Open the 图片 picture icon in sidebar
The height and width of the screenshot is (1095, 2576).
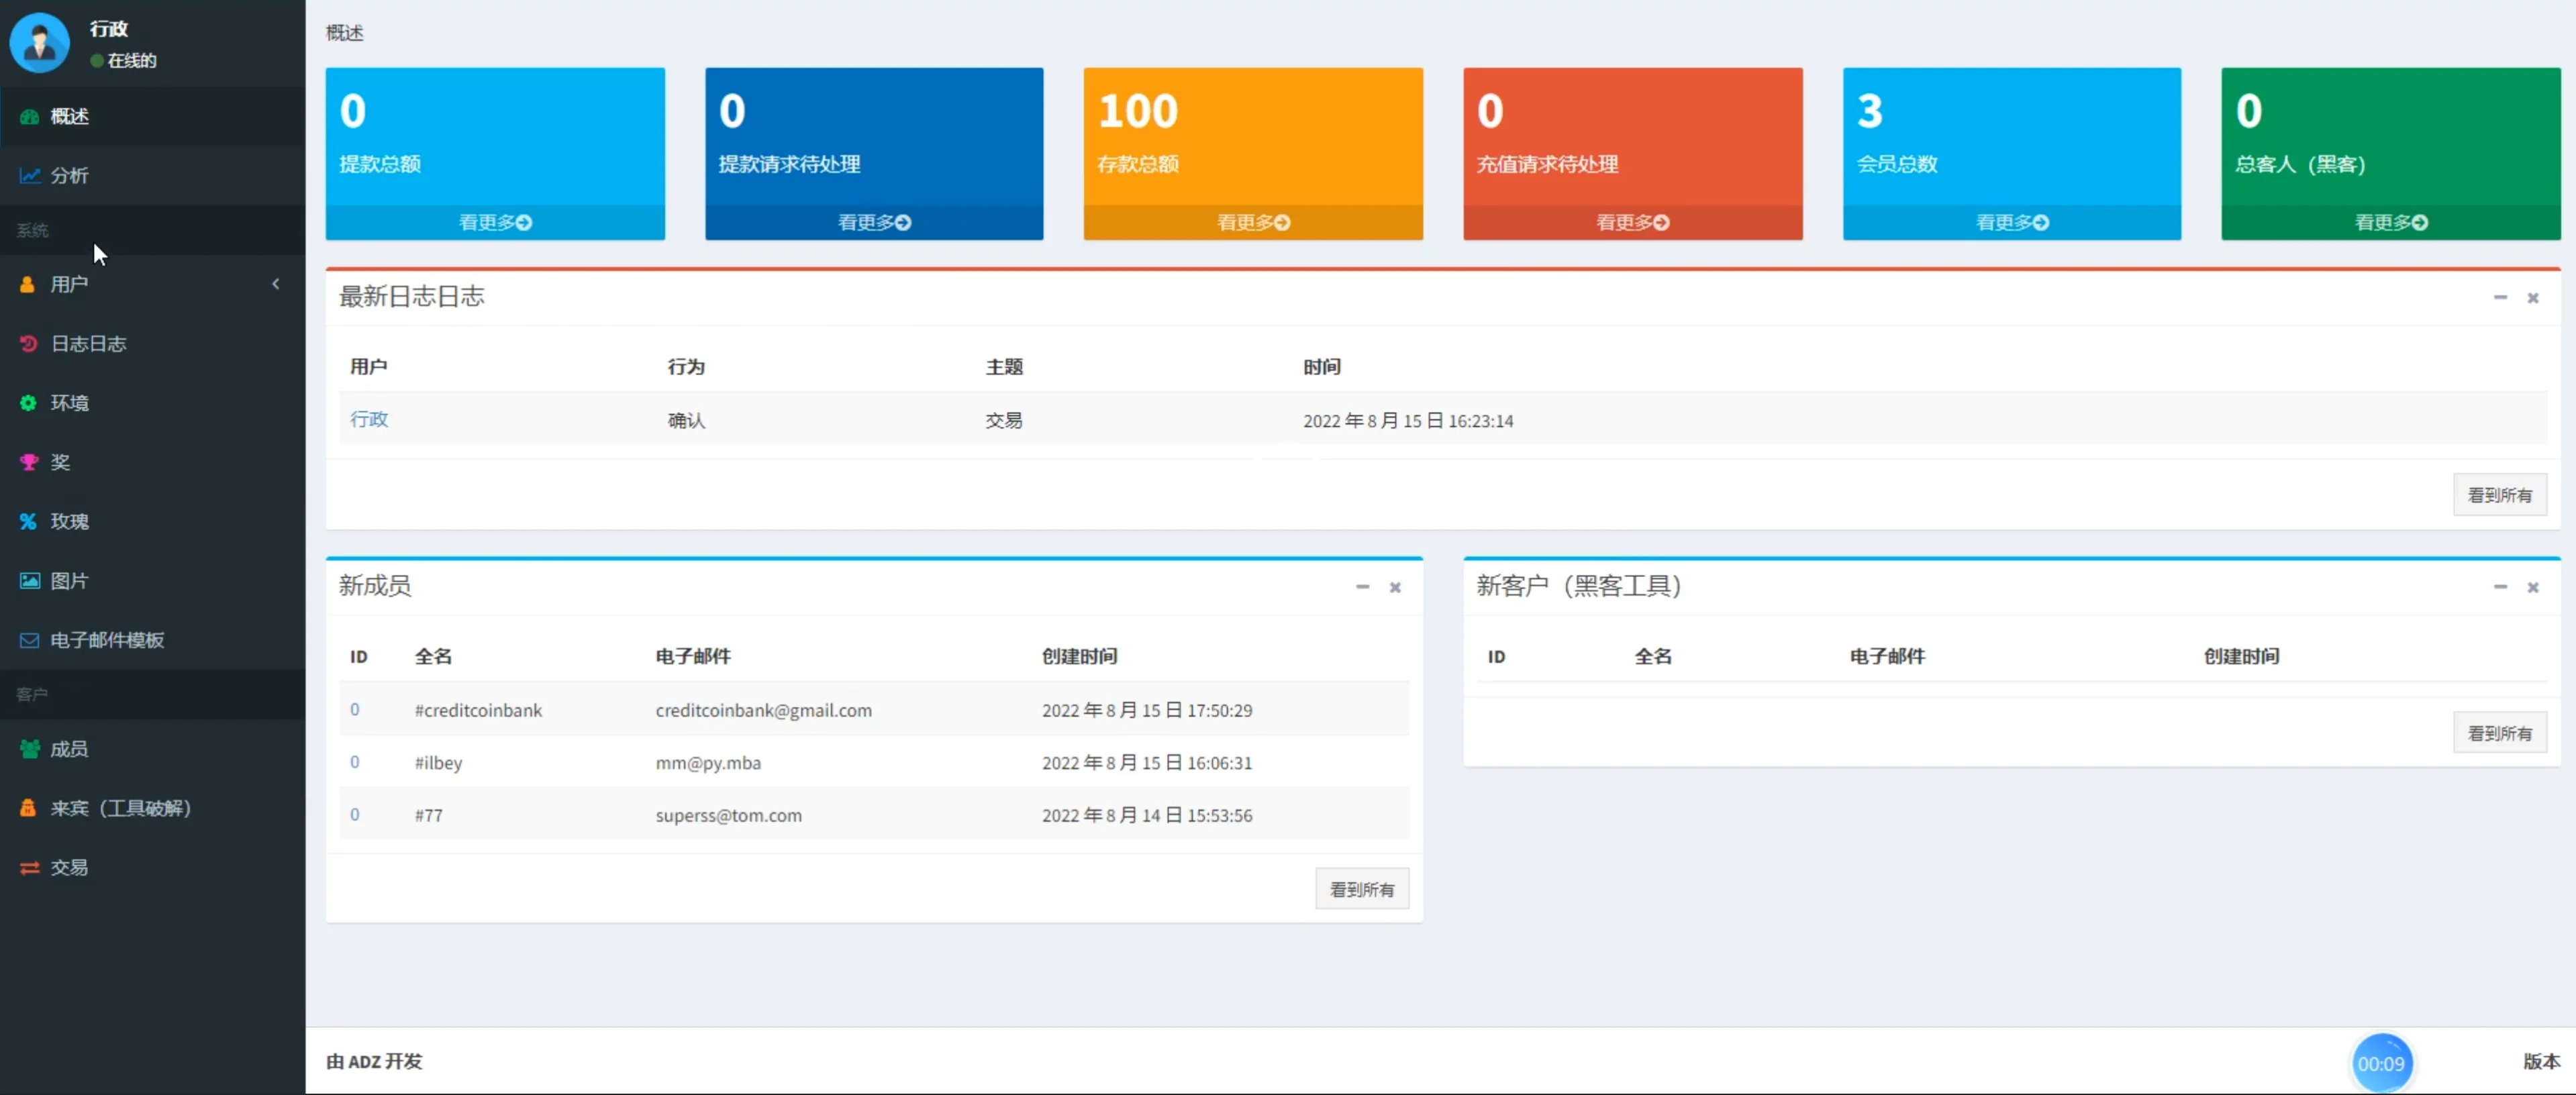pos(29,581)
